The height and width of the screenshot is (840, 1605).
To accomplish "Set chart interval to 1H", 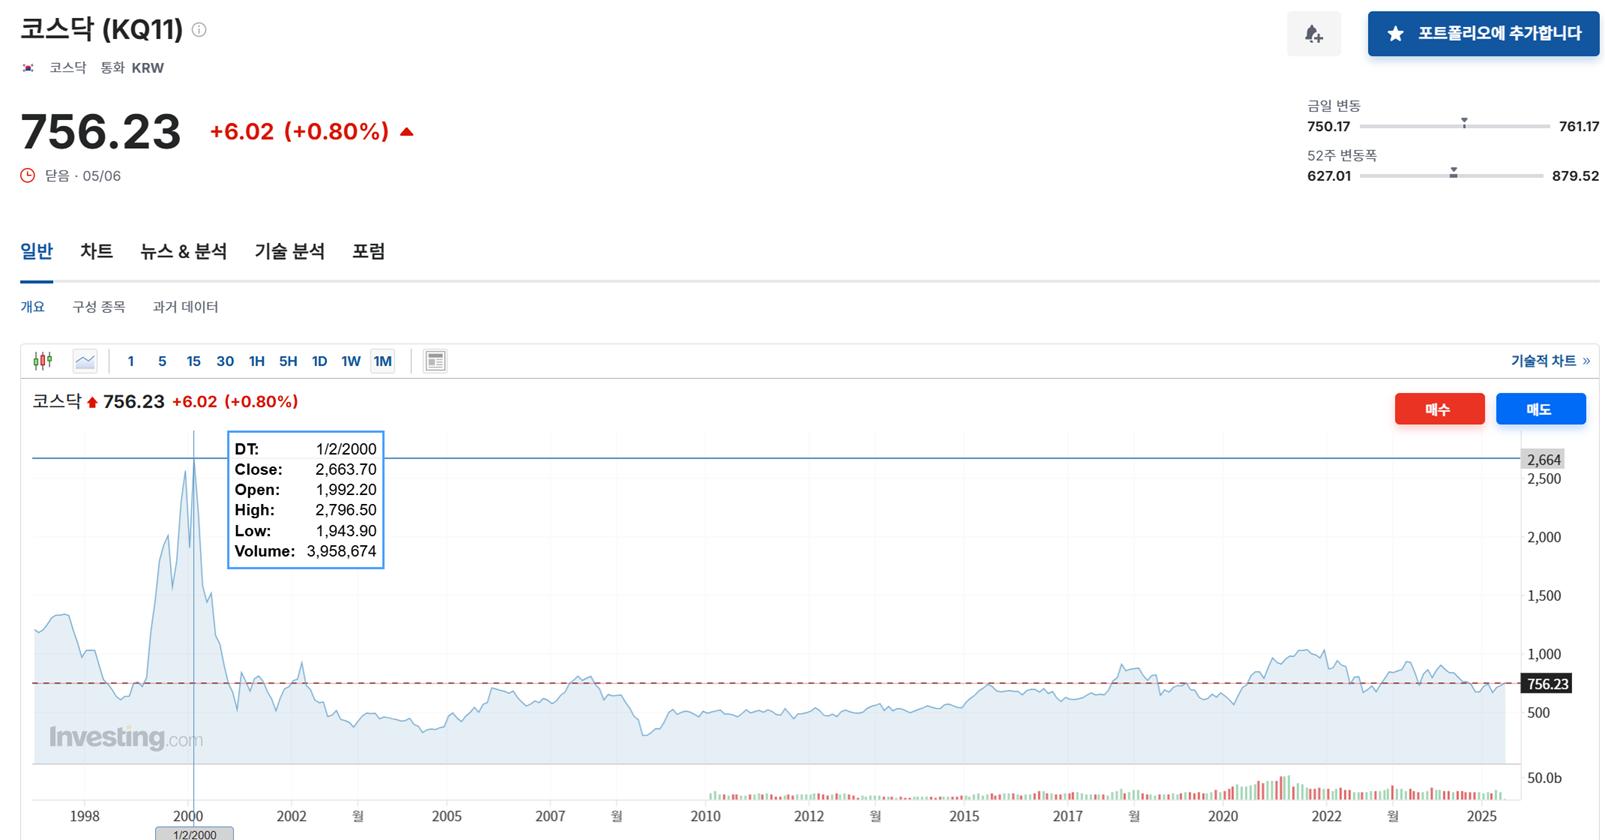I will [x=257, y=361].
